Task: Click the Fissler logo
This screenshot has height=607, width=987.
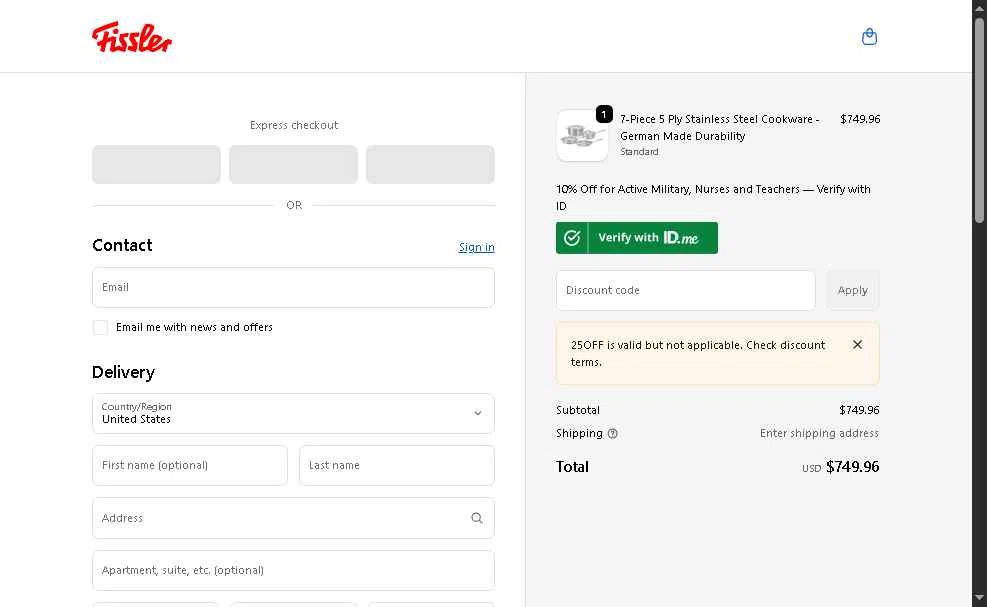Action: [x=132, y=37]
